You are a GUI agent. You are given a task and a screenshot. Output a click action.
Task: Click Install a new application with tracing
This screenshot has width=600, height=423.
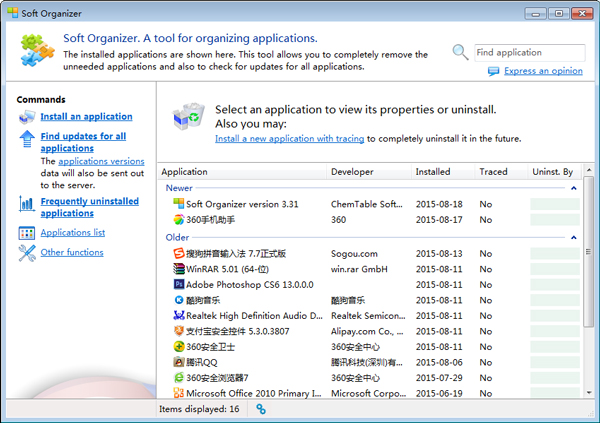tap(289, 139)
